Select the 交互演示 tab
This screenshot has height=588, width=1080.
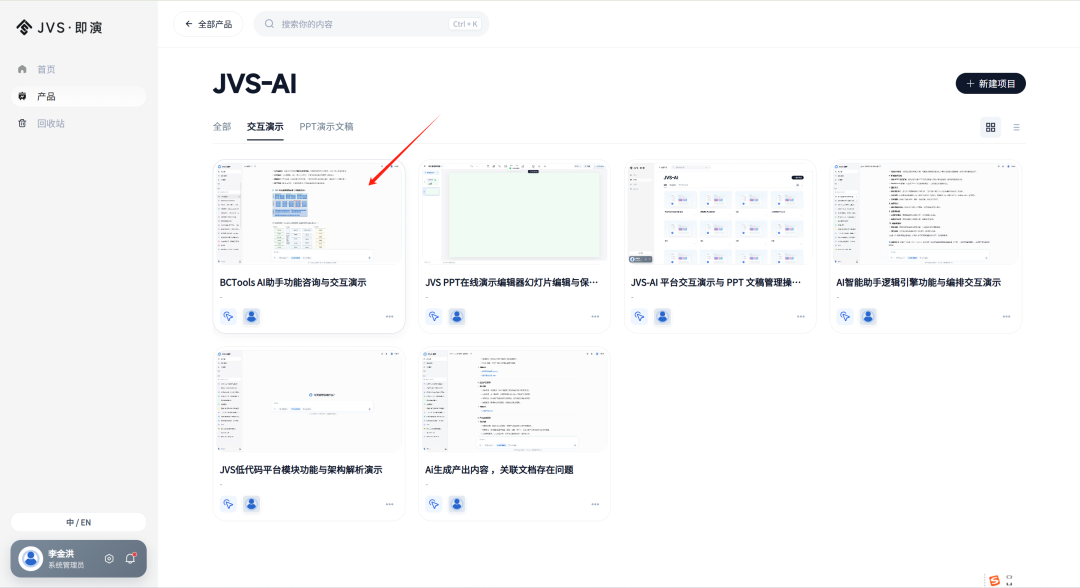click(265, 127)
